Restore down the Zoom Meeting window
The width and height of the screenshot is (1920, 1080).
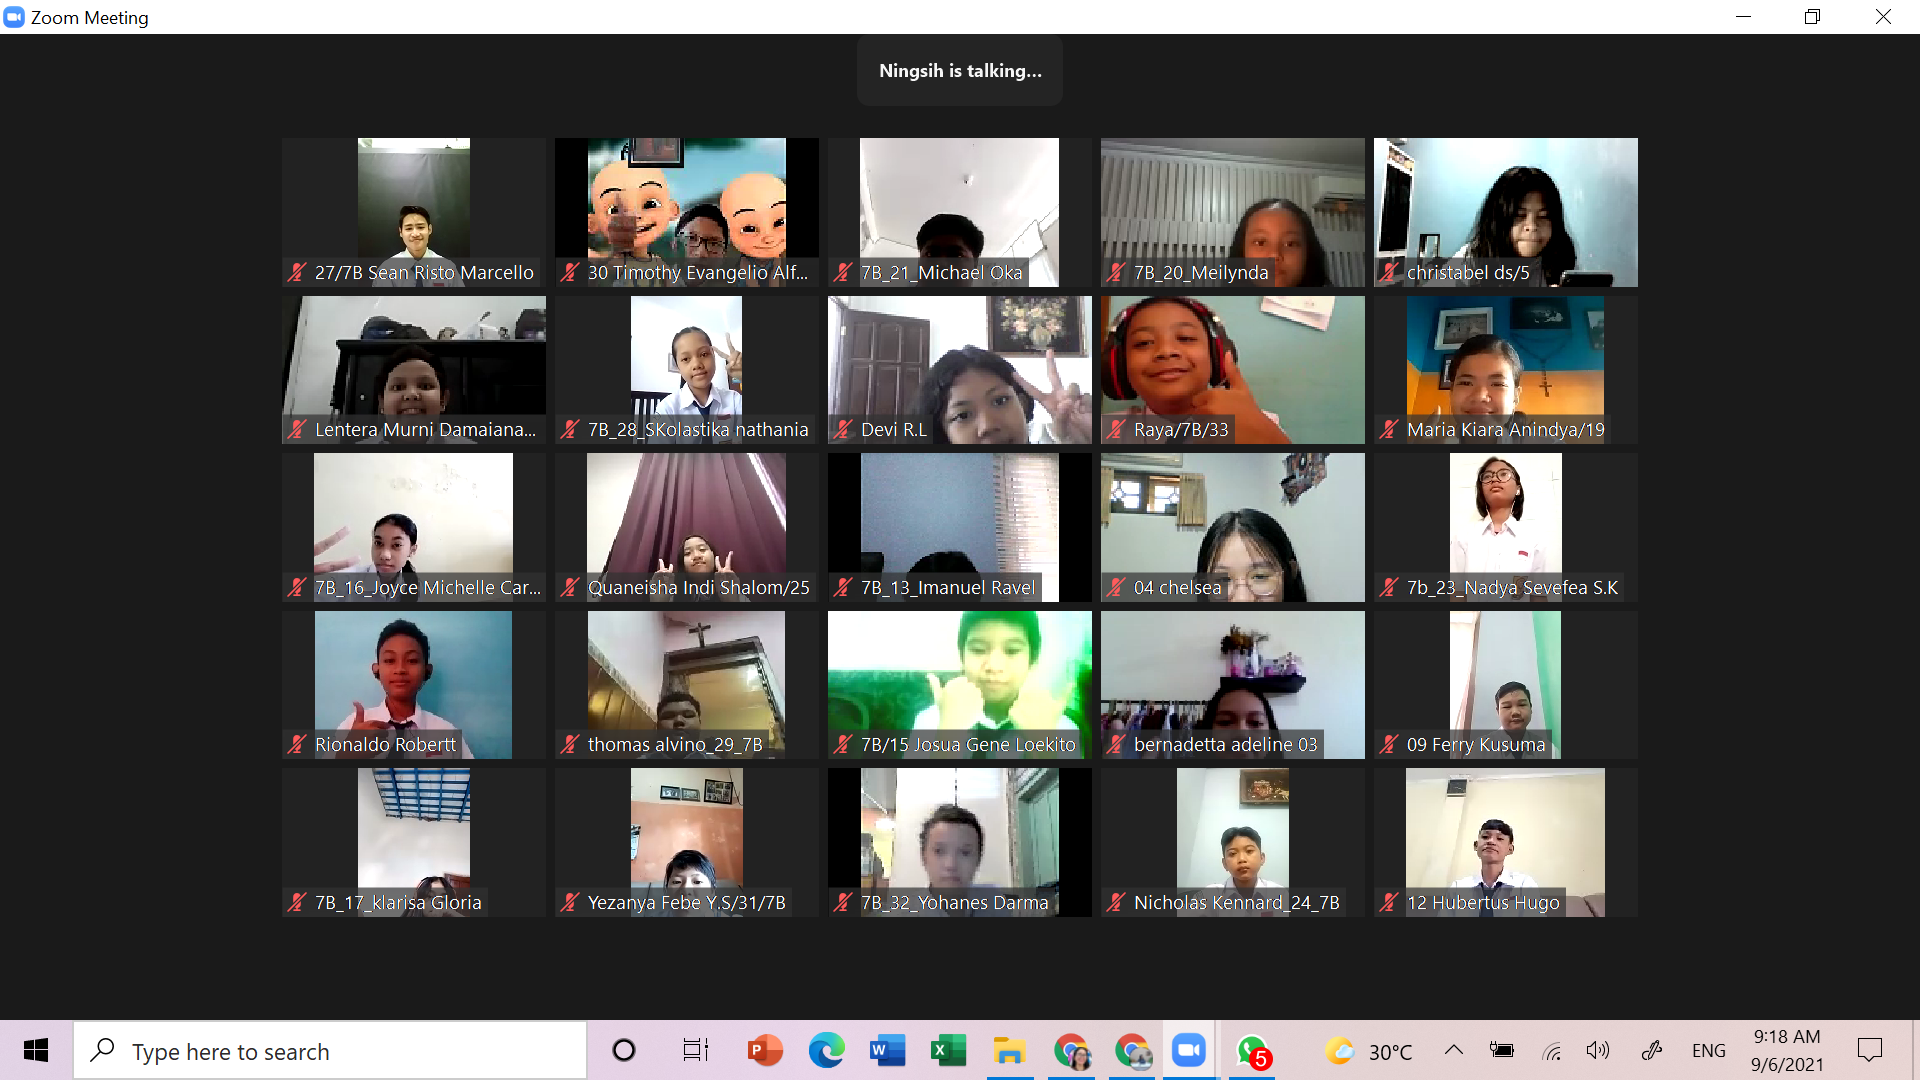1812,17
